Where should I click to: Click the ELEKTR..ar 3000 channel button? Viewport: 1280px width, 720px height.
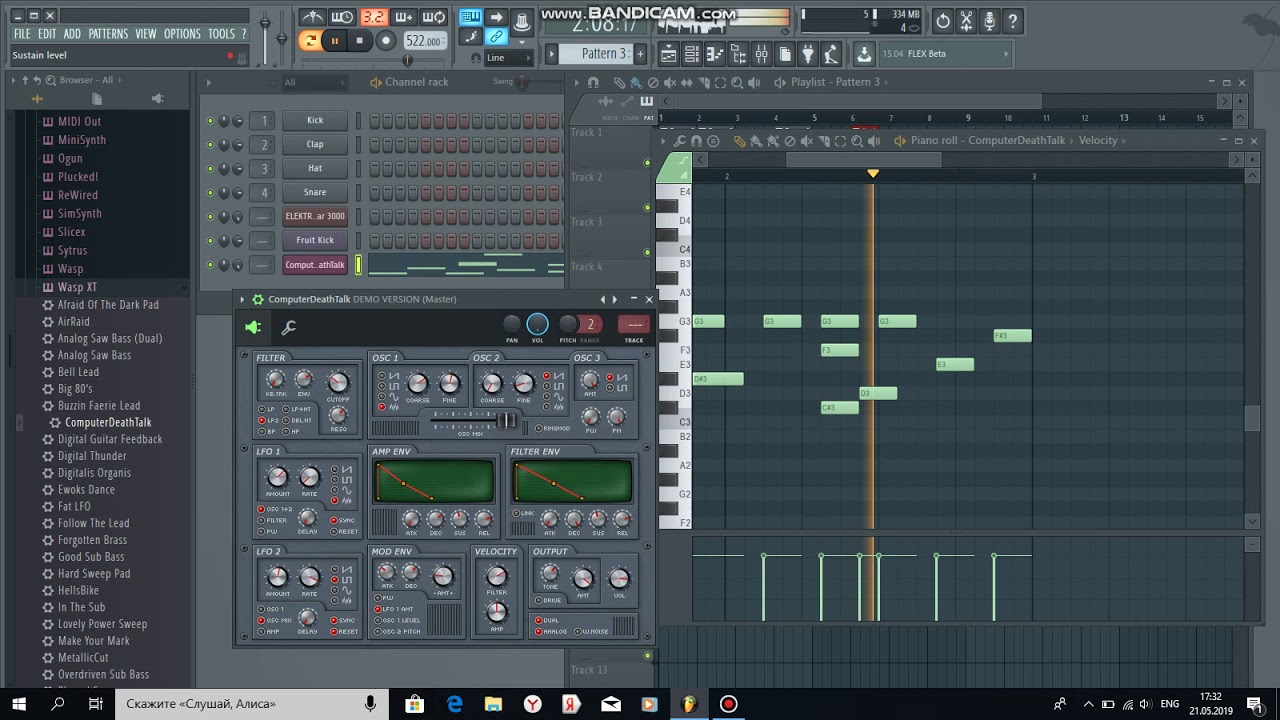(315, 216)
